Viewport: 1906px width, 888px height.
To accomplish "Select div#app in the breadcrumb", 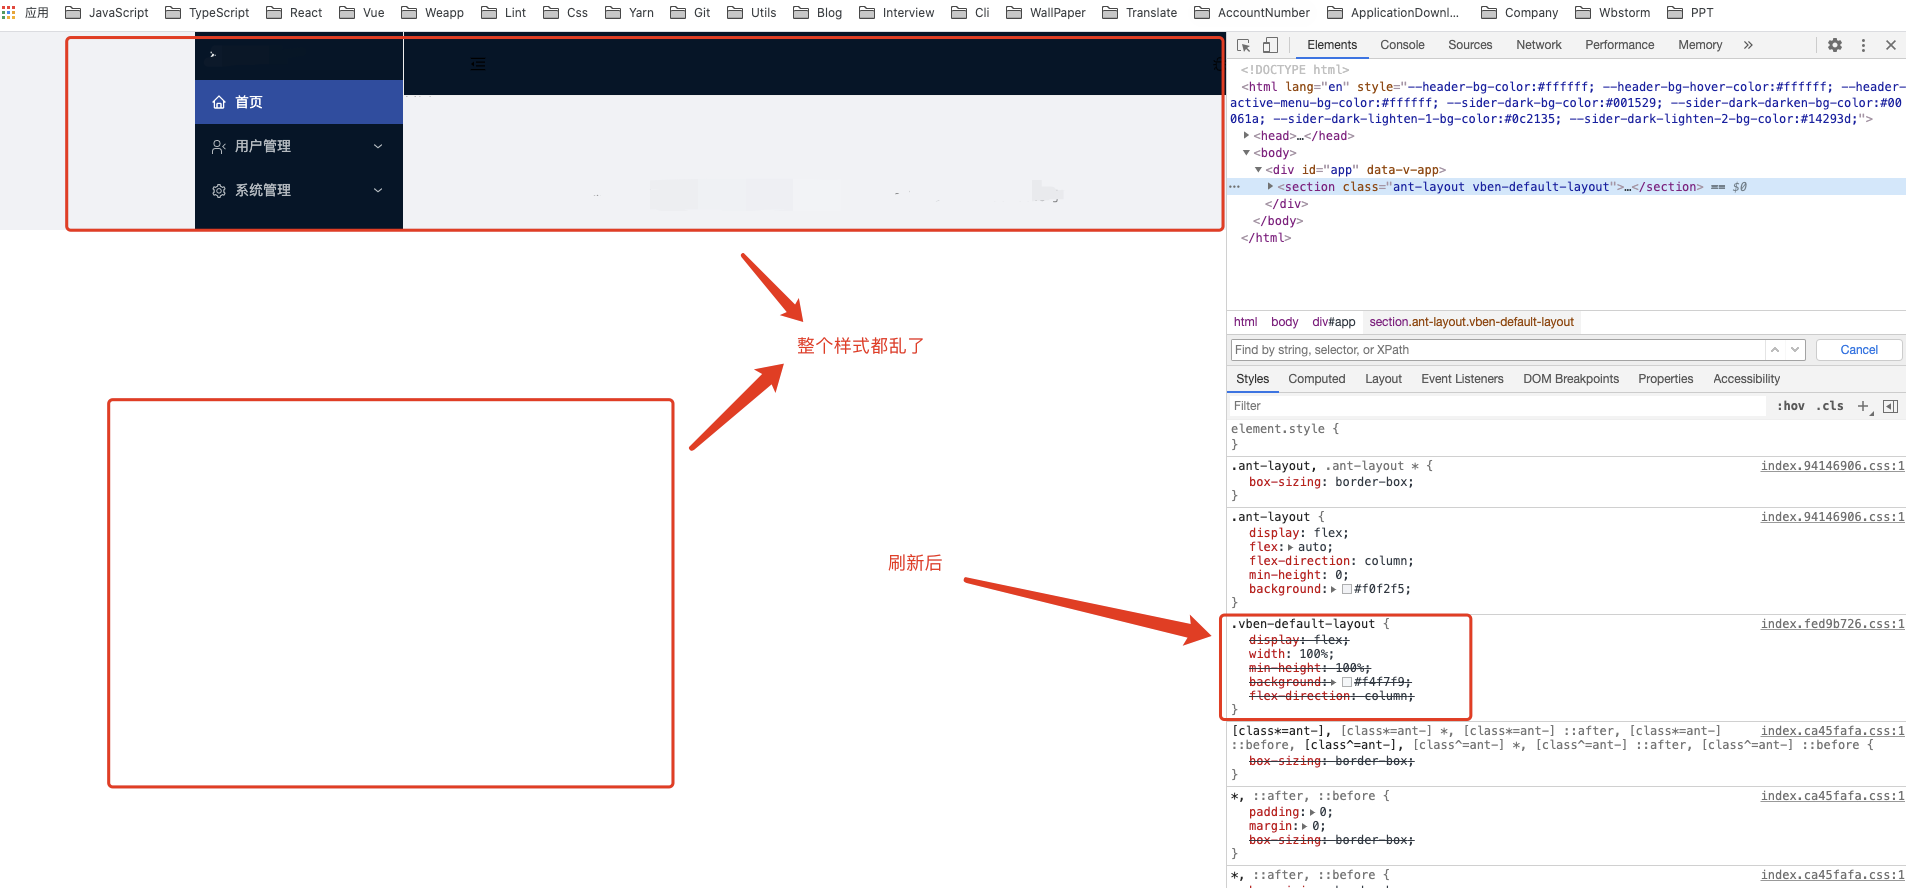I will (1333, 322).
